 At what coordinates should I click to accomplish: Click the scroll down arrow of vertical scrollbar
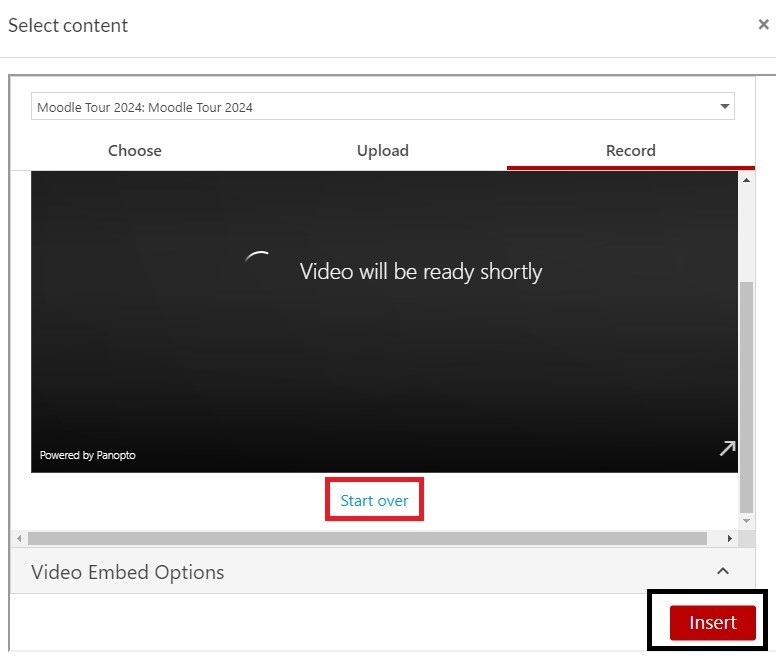(x=746, y=521)
